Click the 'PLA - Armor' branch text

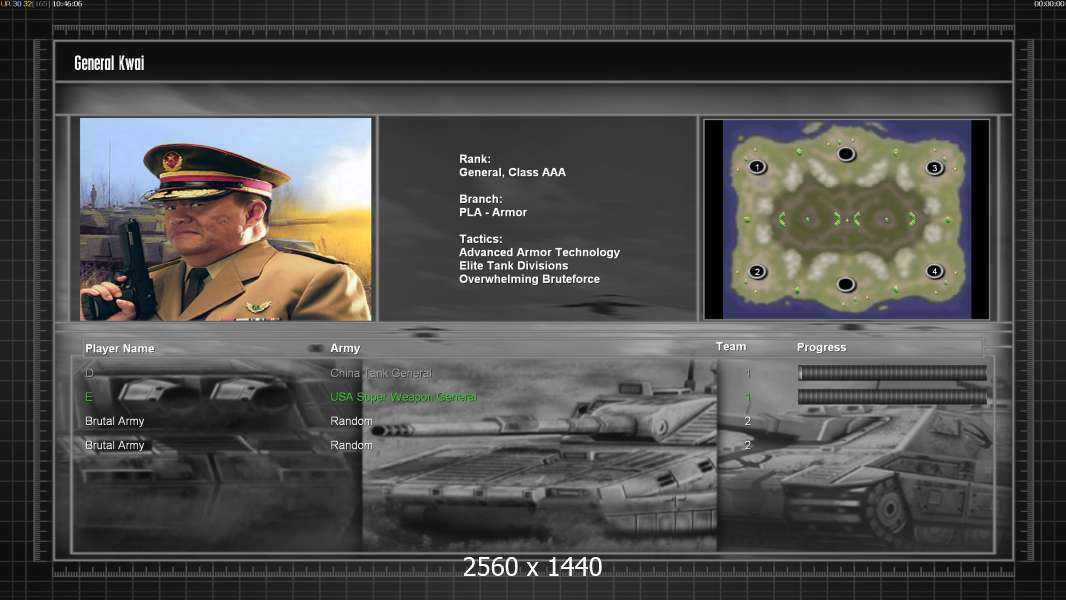[493, 213]
